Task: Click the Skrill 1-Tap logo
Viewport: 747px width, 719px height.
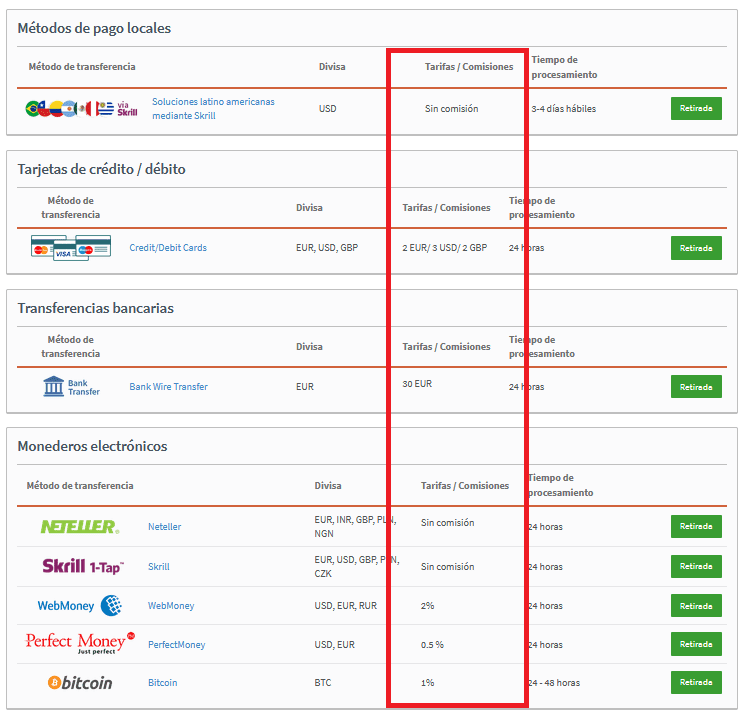Action: (x=83, y=566)
